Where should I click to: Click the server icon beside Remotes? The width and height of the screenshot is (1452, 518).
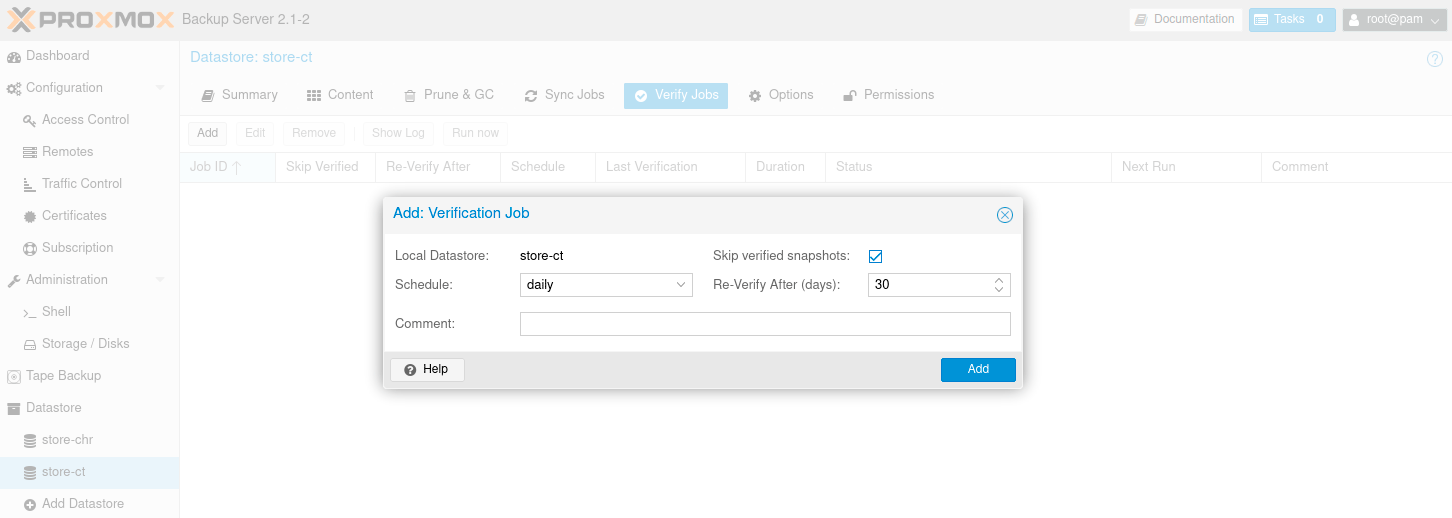point(30,152)
